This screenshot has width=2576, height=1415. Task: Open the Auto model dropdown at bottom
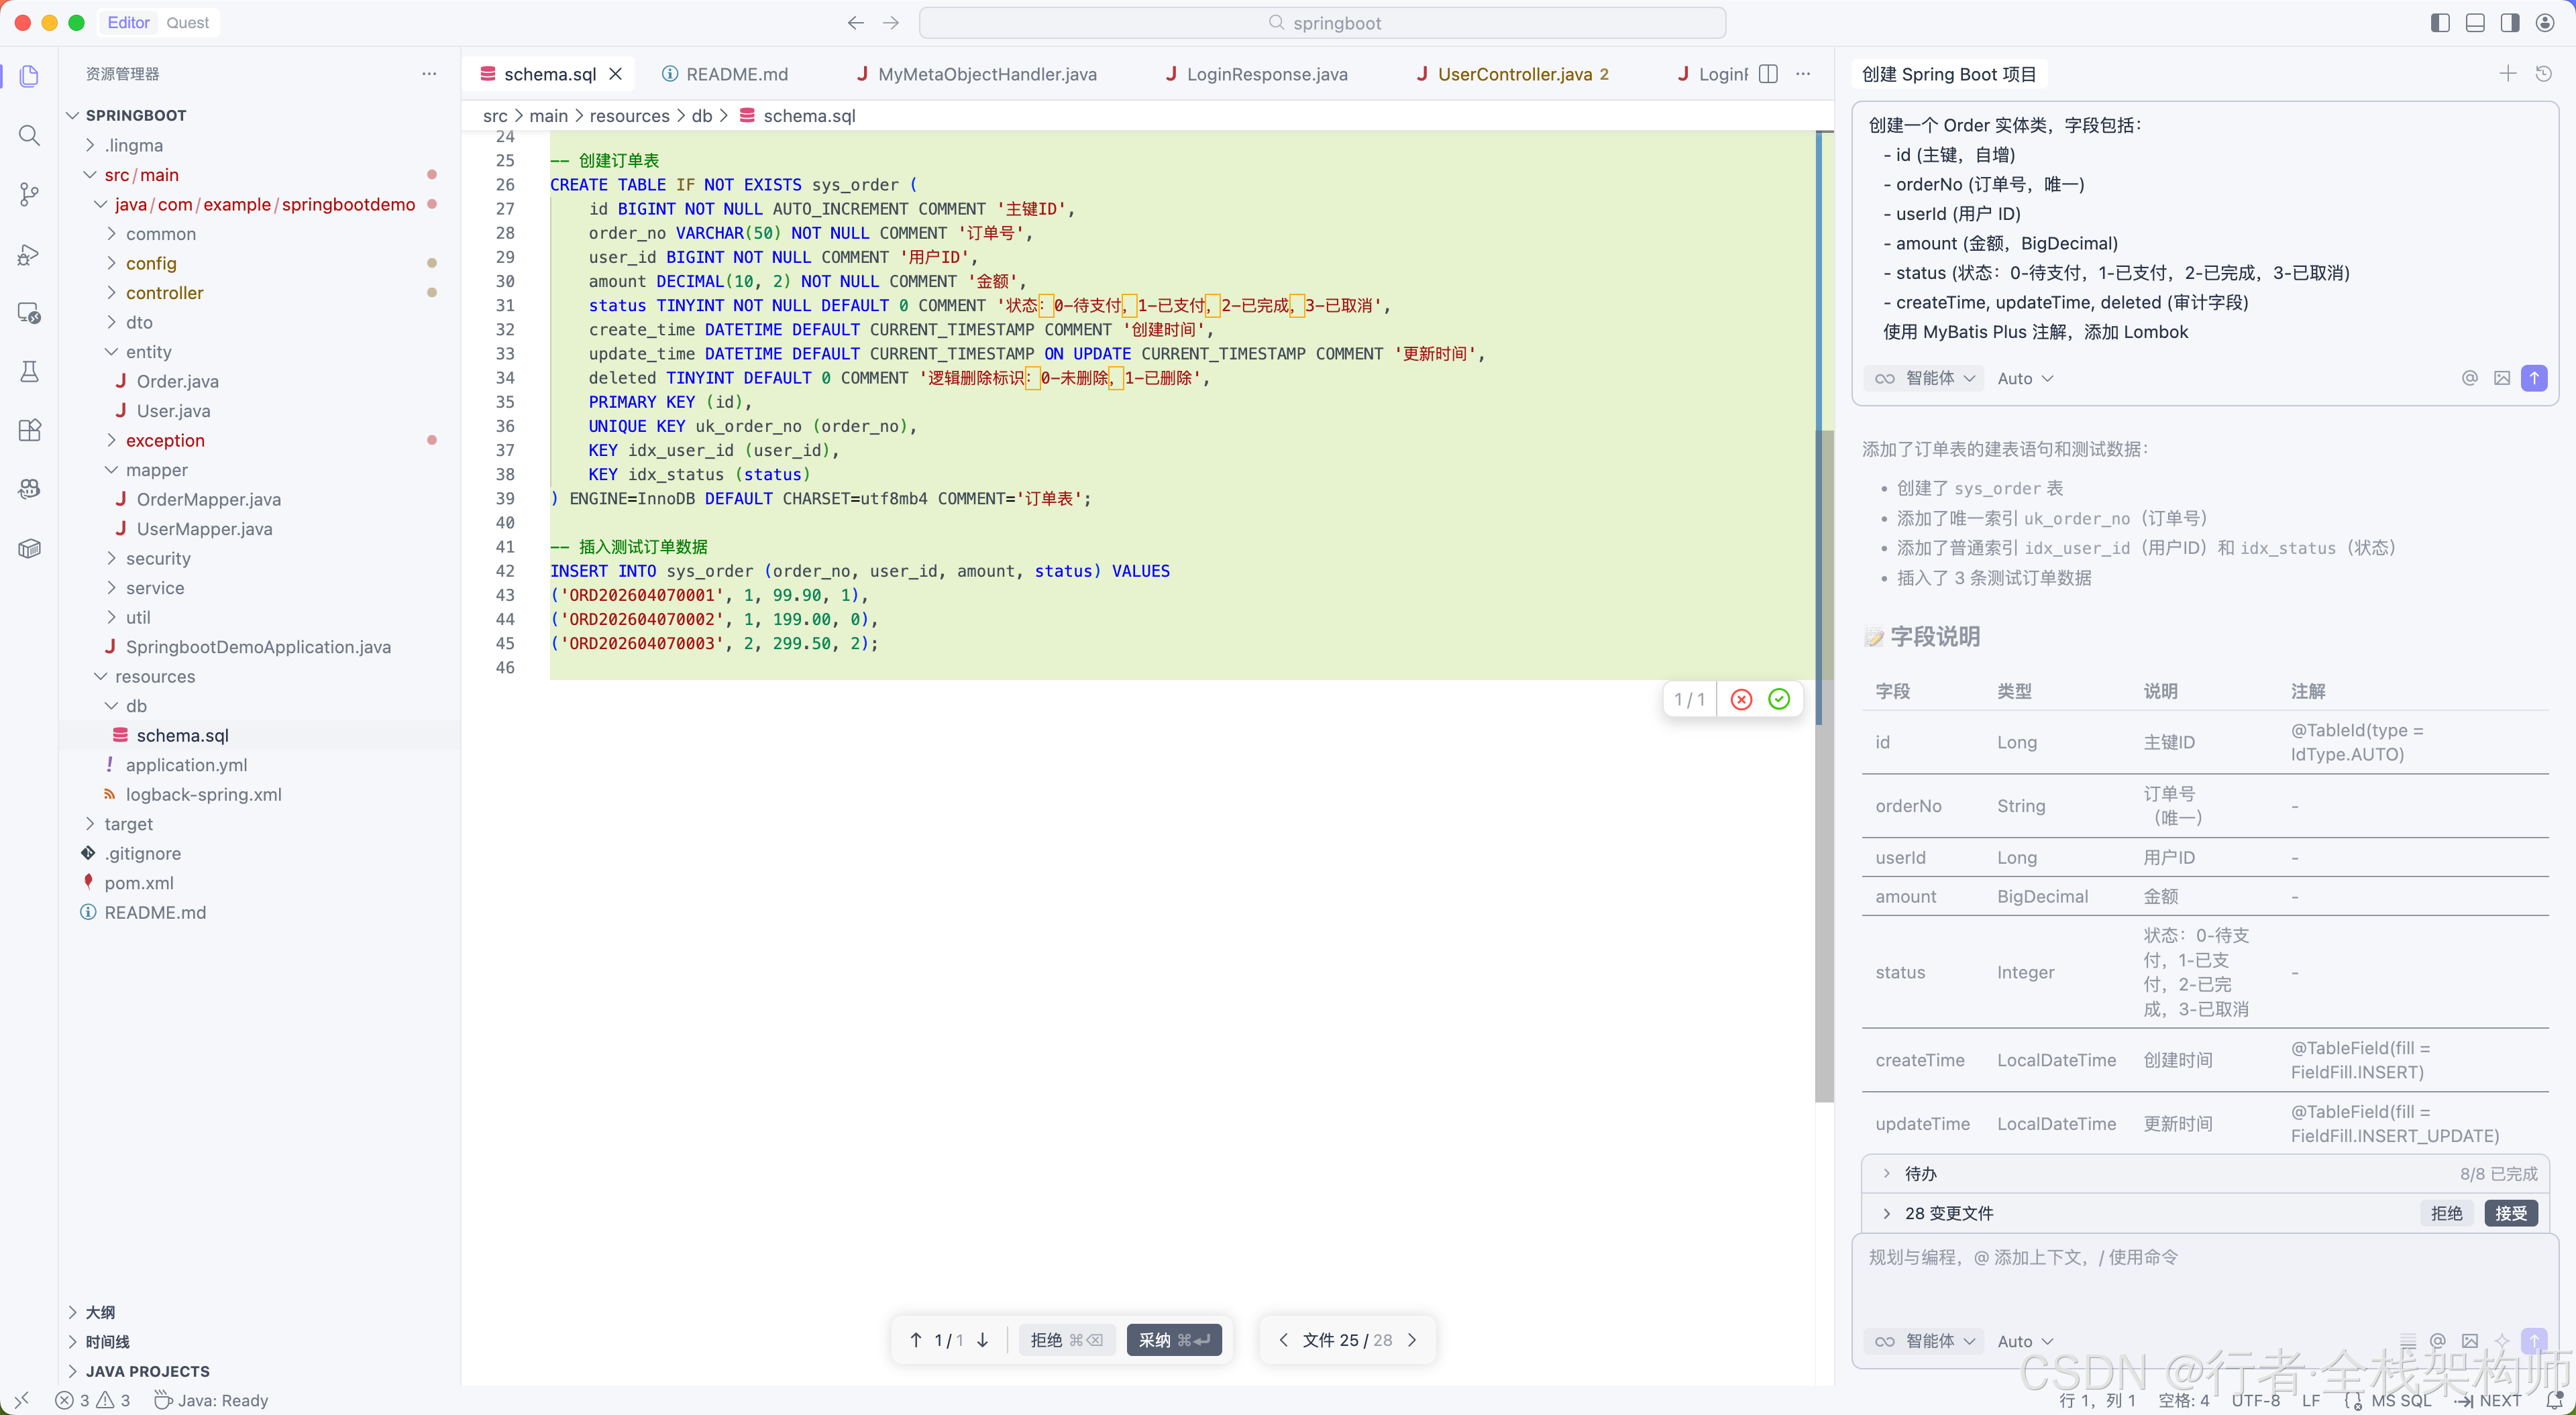2024,1341
